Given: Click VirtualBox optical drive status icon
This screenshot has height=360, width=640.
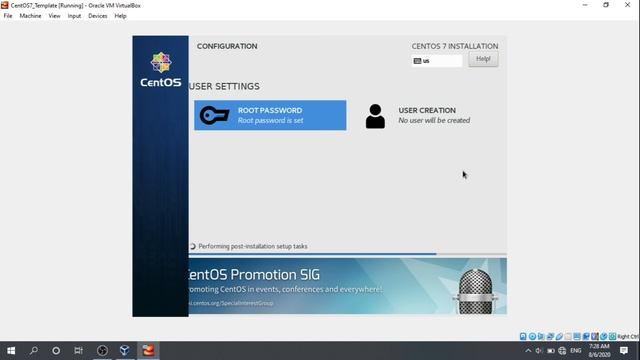Looking at the screenshot, I should (532, 336).
